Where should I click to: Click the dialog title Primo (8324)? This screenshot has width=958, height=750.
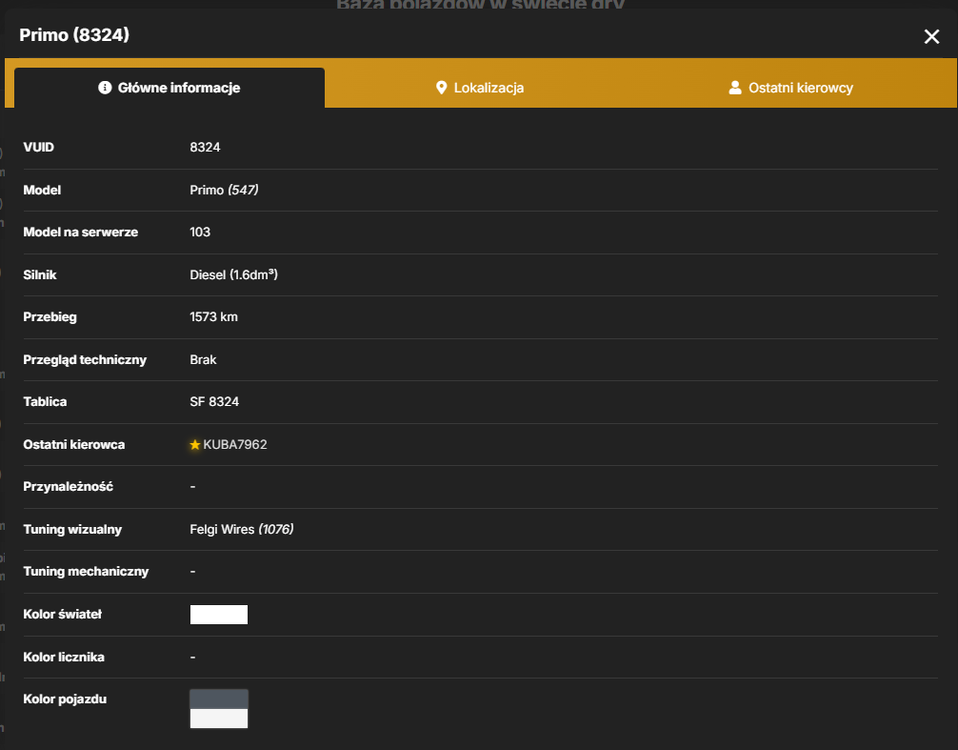[75, 35]
